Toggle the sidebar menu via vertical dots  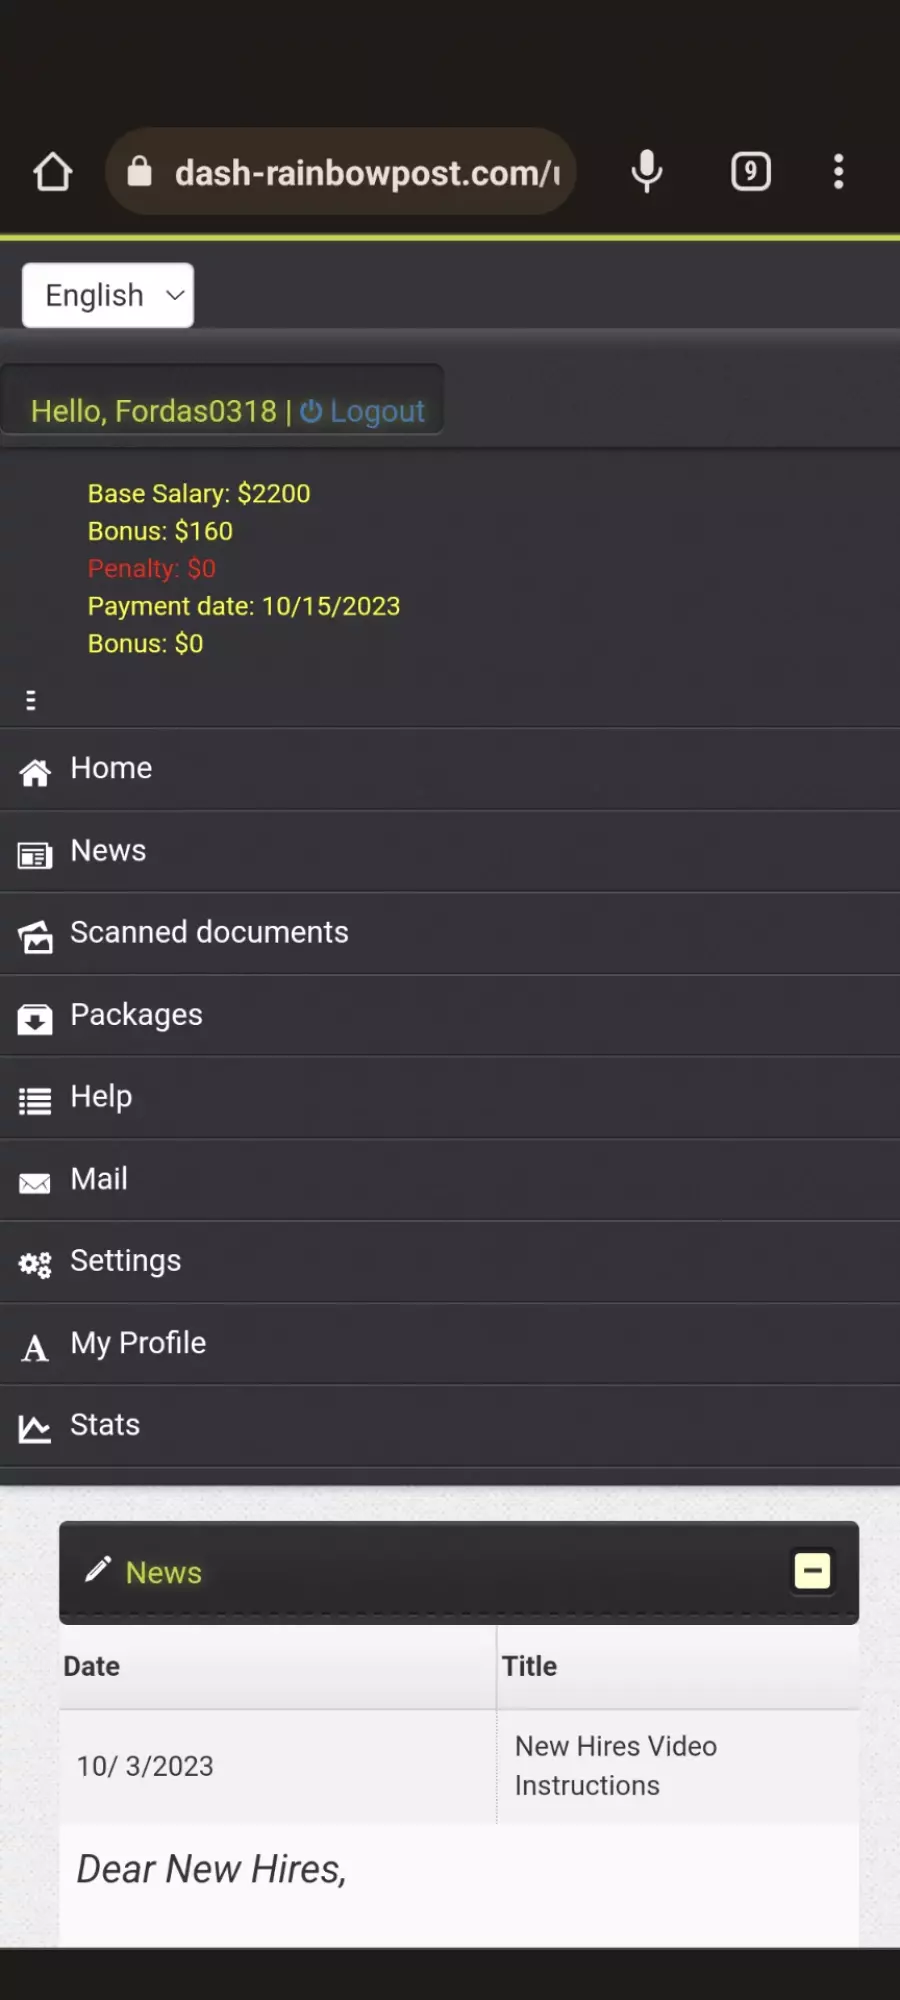click(x=31, y=700)
